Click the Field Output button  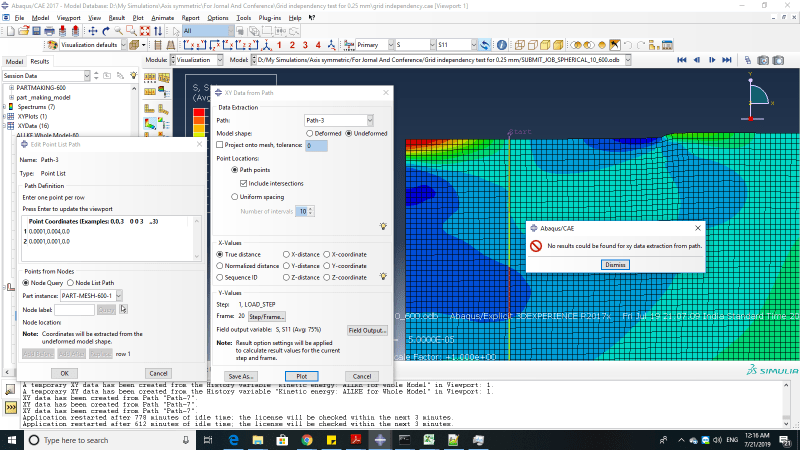[367, 331]
